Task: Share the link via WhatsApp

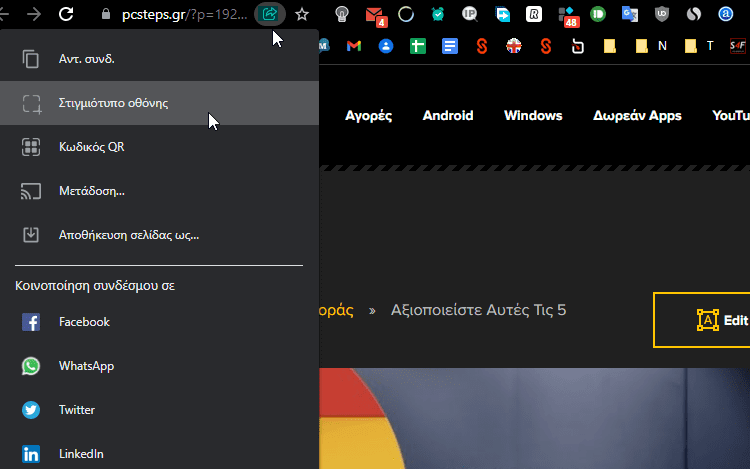Action: (159, 366)
